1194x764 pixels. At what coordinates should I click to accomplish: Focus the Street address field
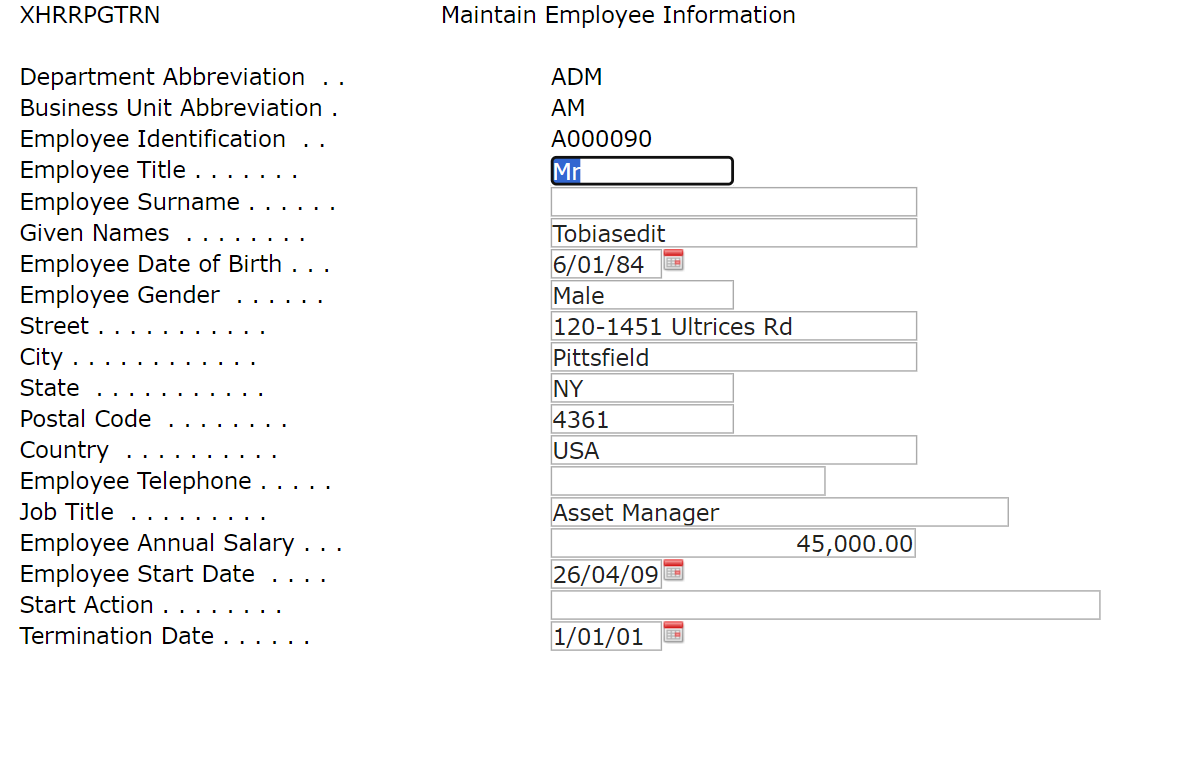733,326
